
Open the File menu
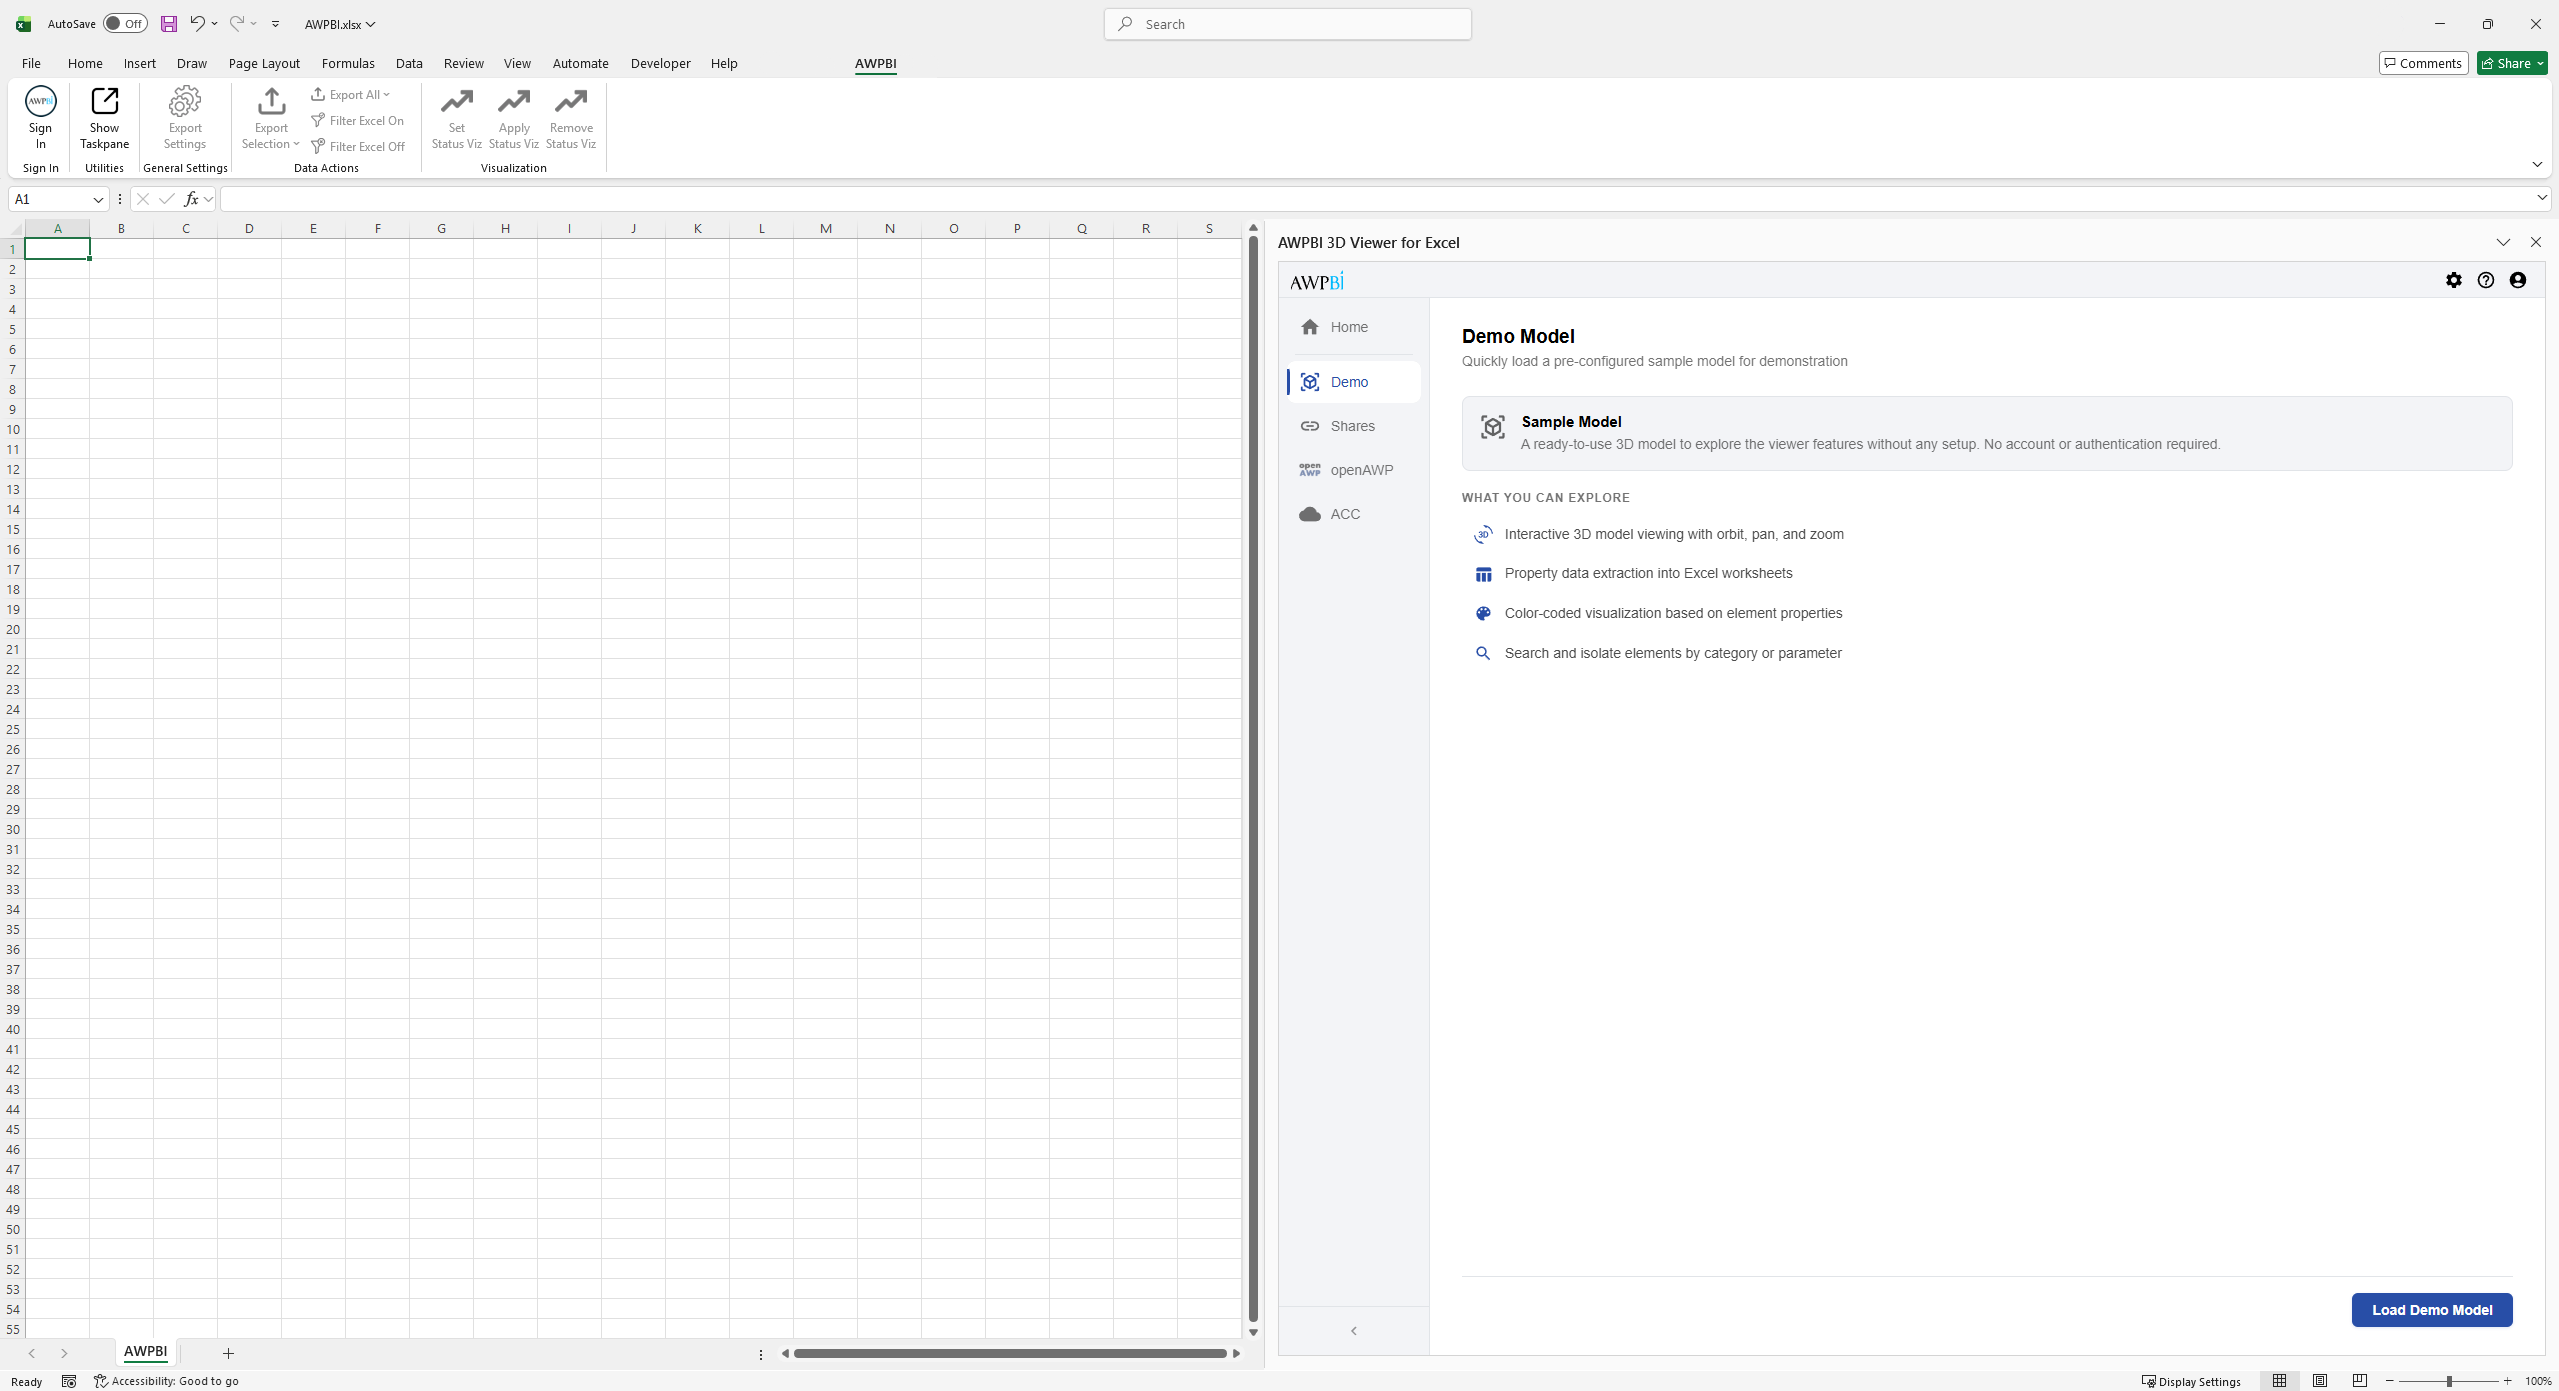click(x=31, y=63)
